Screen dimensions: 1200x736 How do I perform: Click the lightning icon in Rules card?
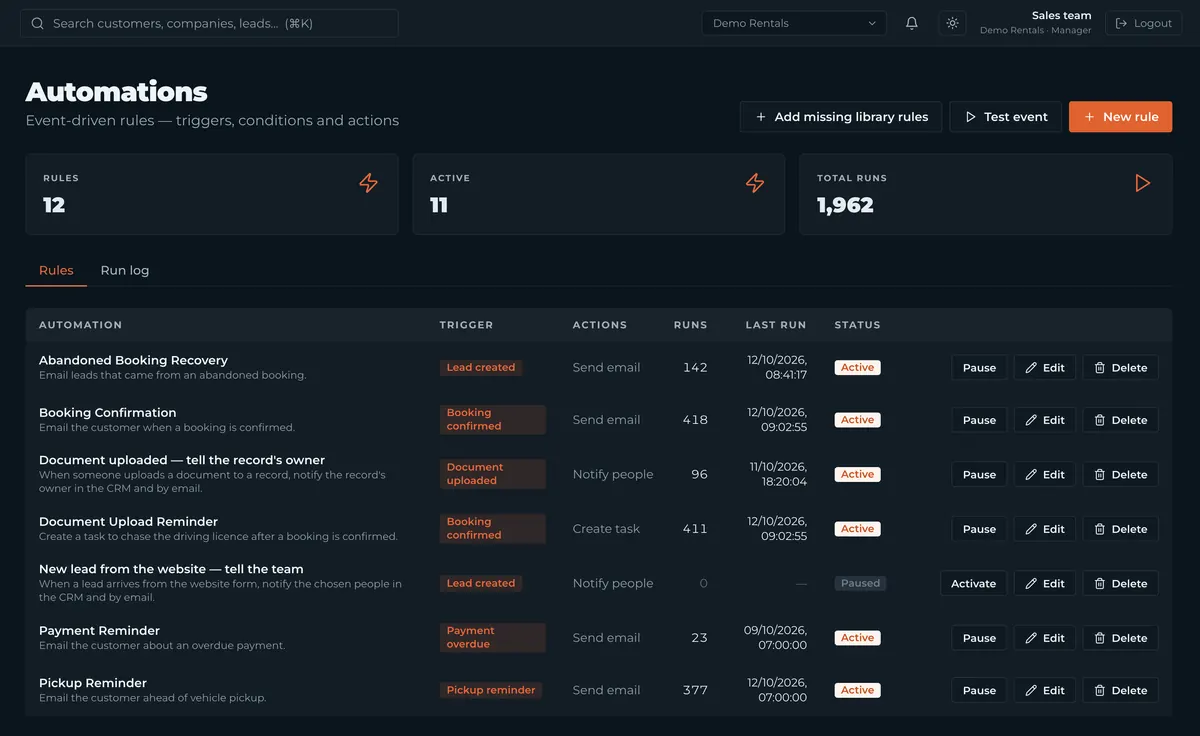[x=369, y=183]
